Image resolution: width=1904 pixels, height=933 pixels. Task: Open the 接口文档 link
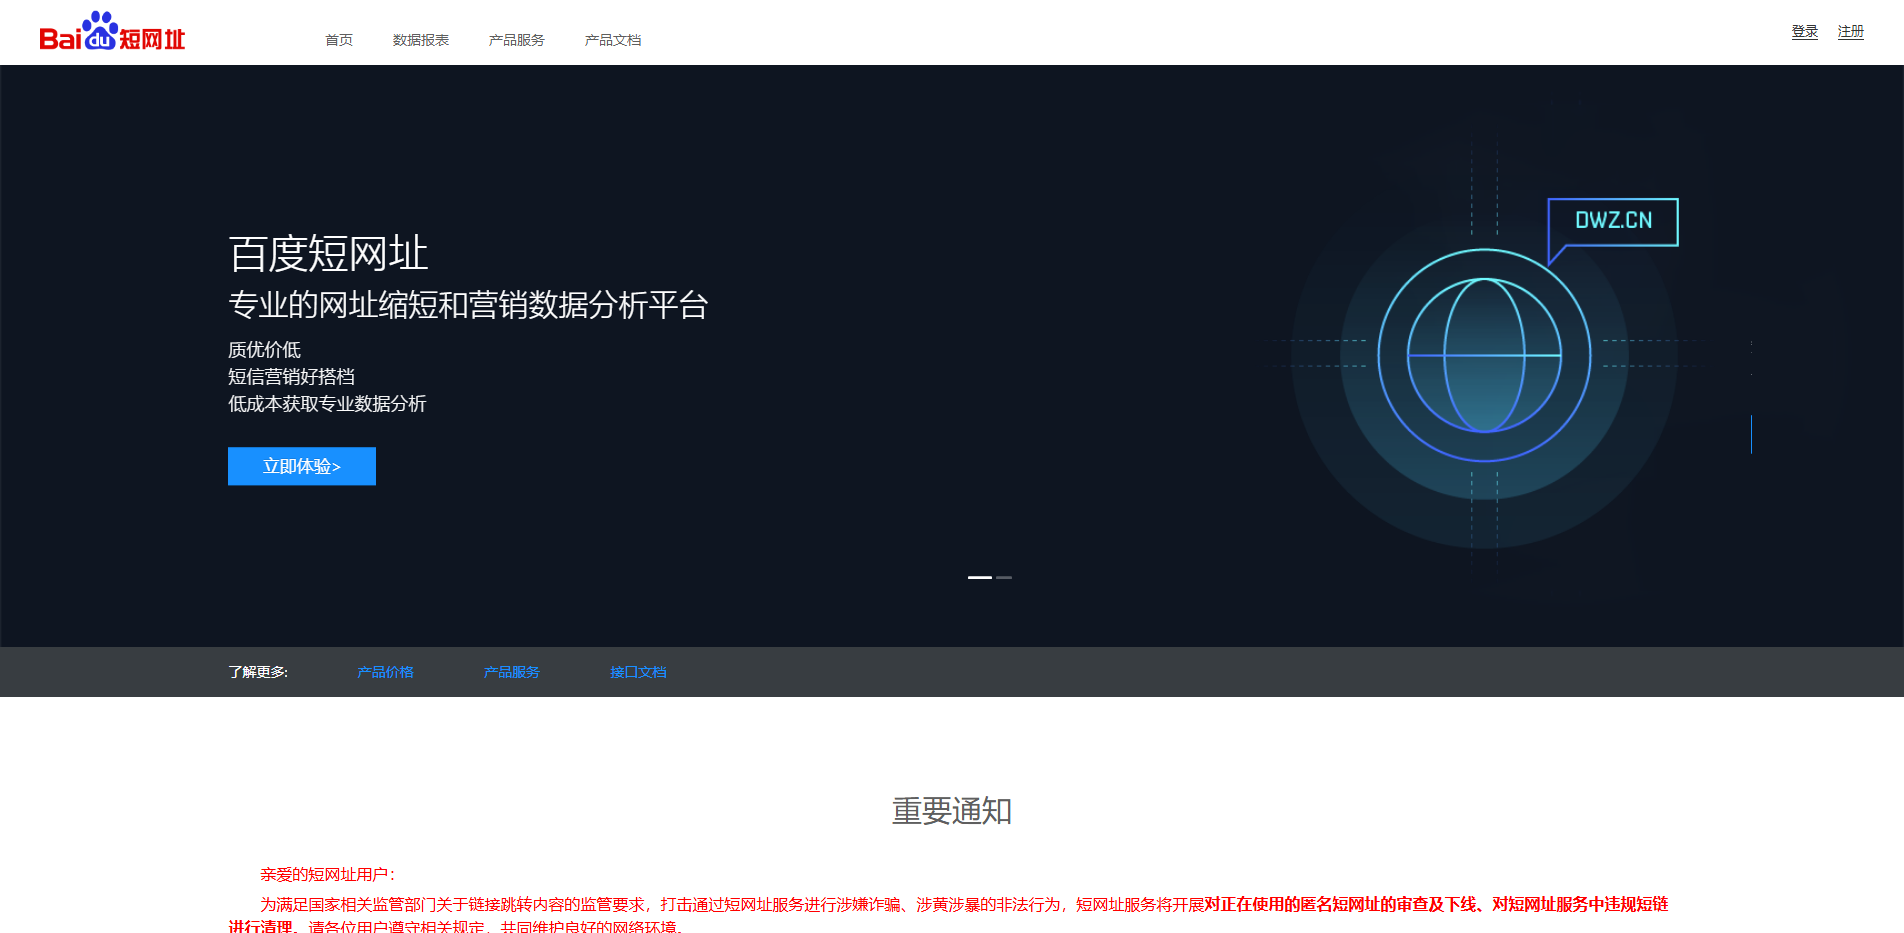637,672
